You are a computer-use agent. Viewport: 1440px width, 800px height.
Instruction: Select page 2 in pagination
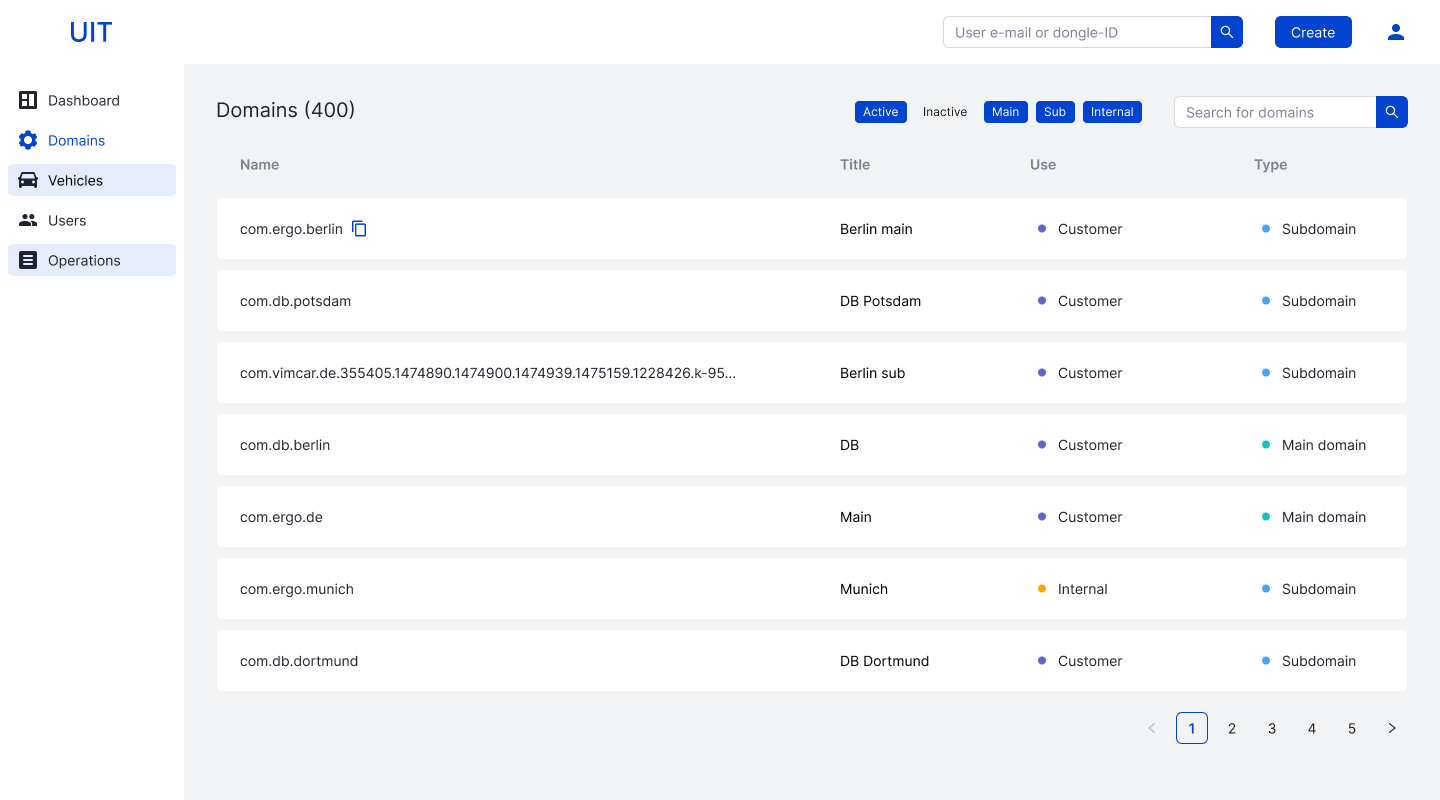pyautogui.click(x=1232, y=728)
